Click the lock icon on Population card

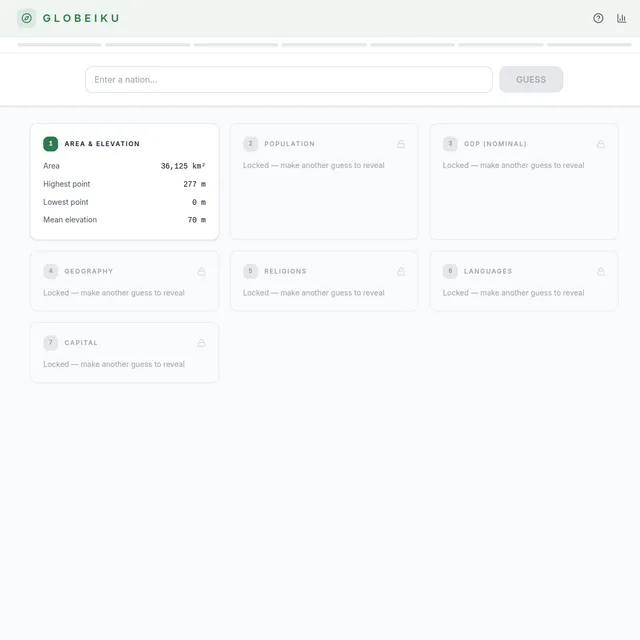tap(401, 144)
